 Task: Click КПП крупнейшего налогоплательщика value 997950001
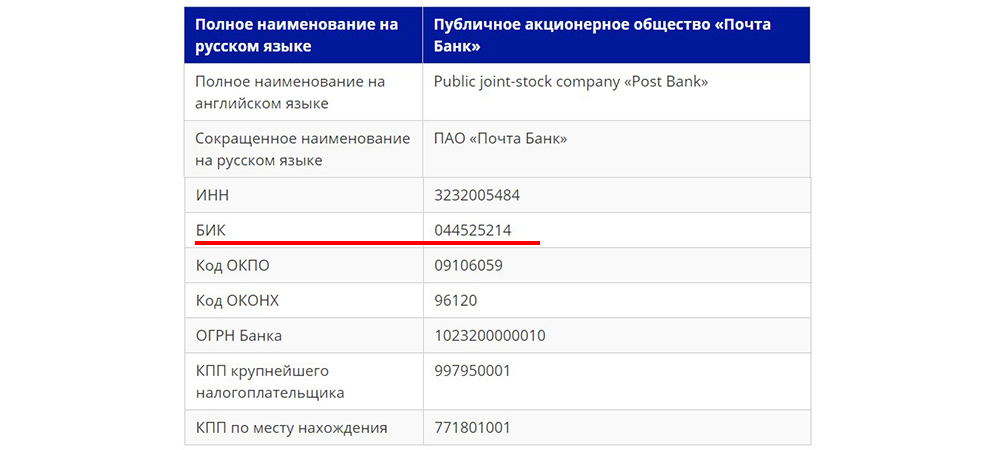click(x=473, y=370)
